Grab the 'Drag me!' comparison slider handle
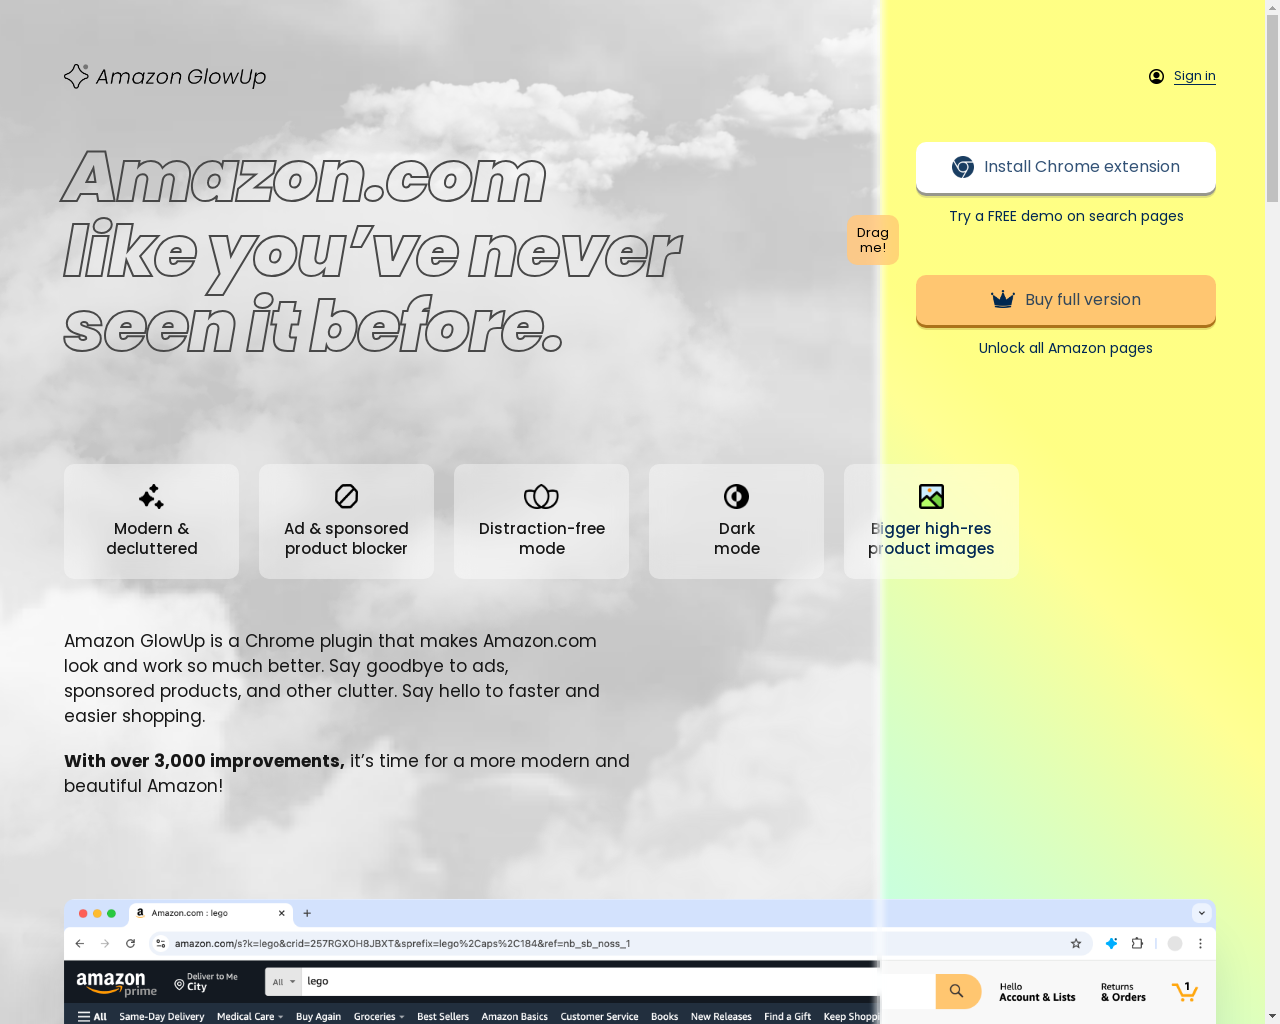This screenshot has height=1024, width=1280. click(x=873, y=240)
